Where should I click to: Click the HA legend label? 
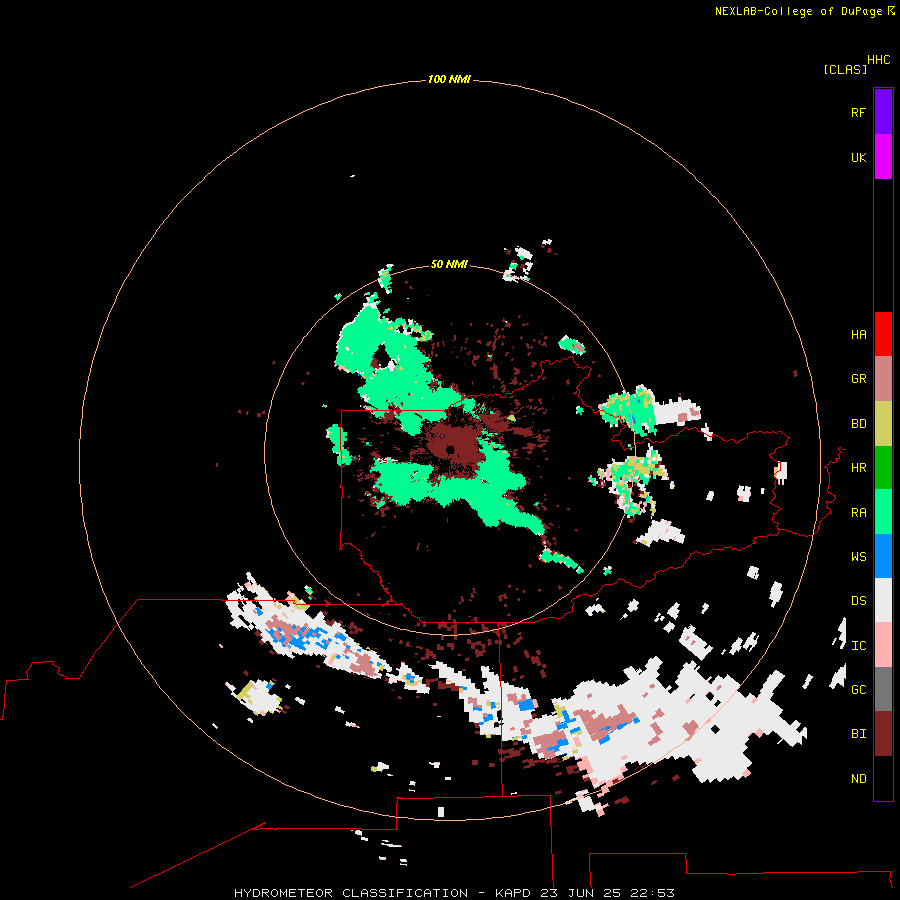pos(858,335)
